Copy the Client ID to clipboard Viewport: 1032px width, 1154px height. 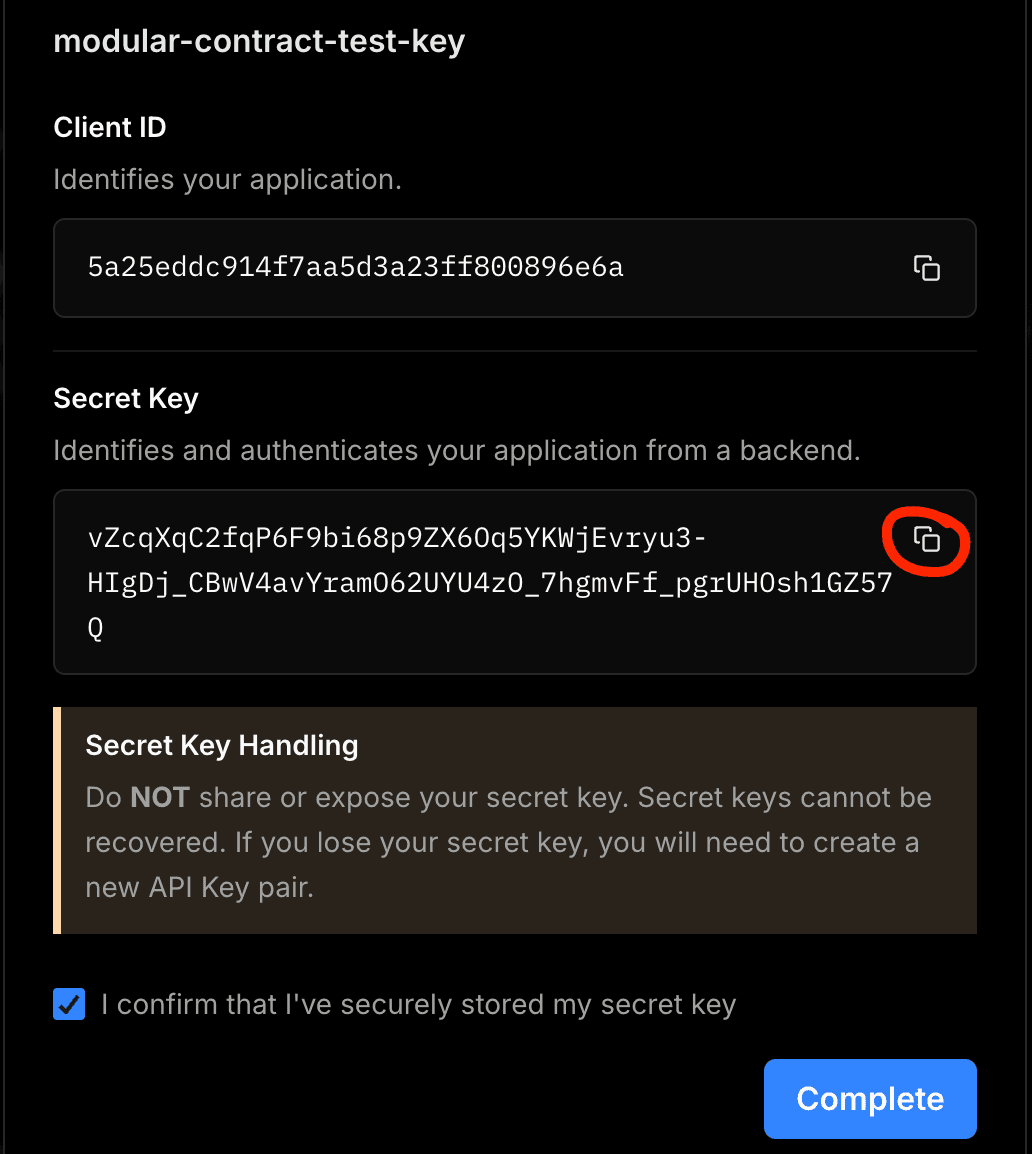pos(927,268)
